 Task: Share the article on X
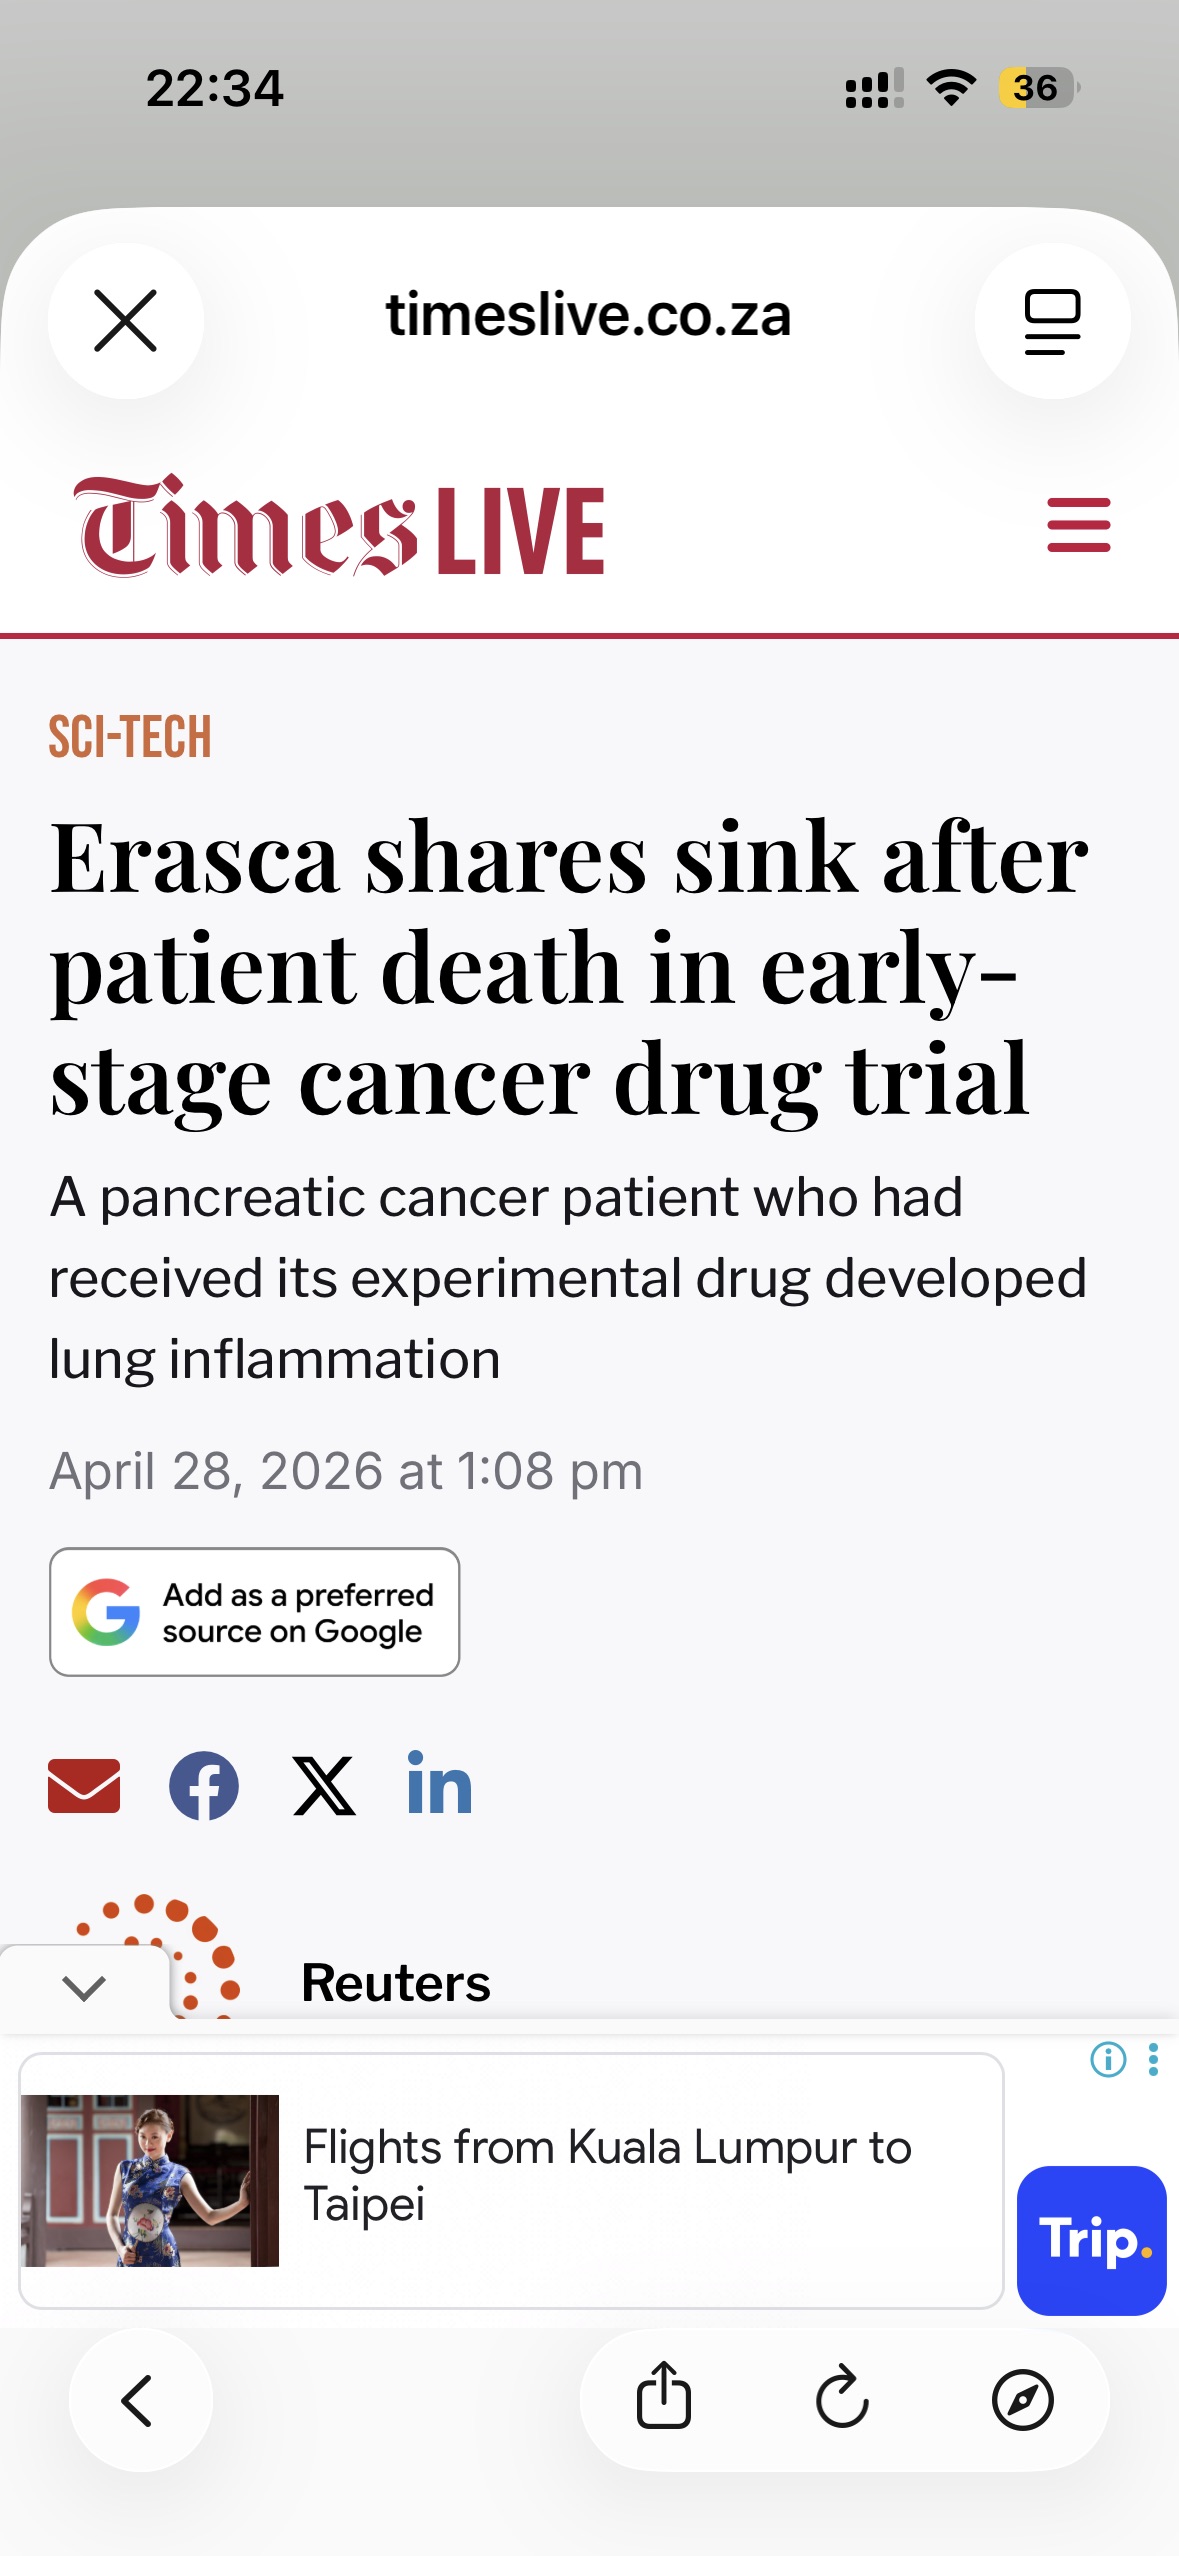(x=323, y=1785)
